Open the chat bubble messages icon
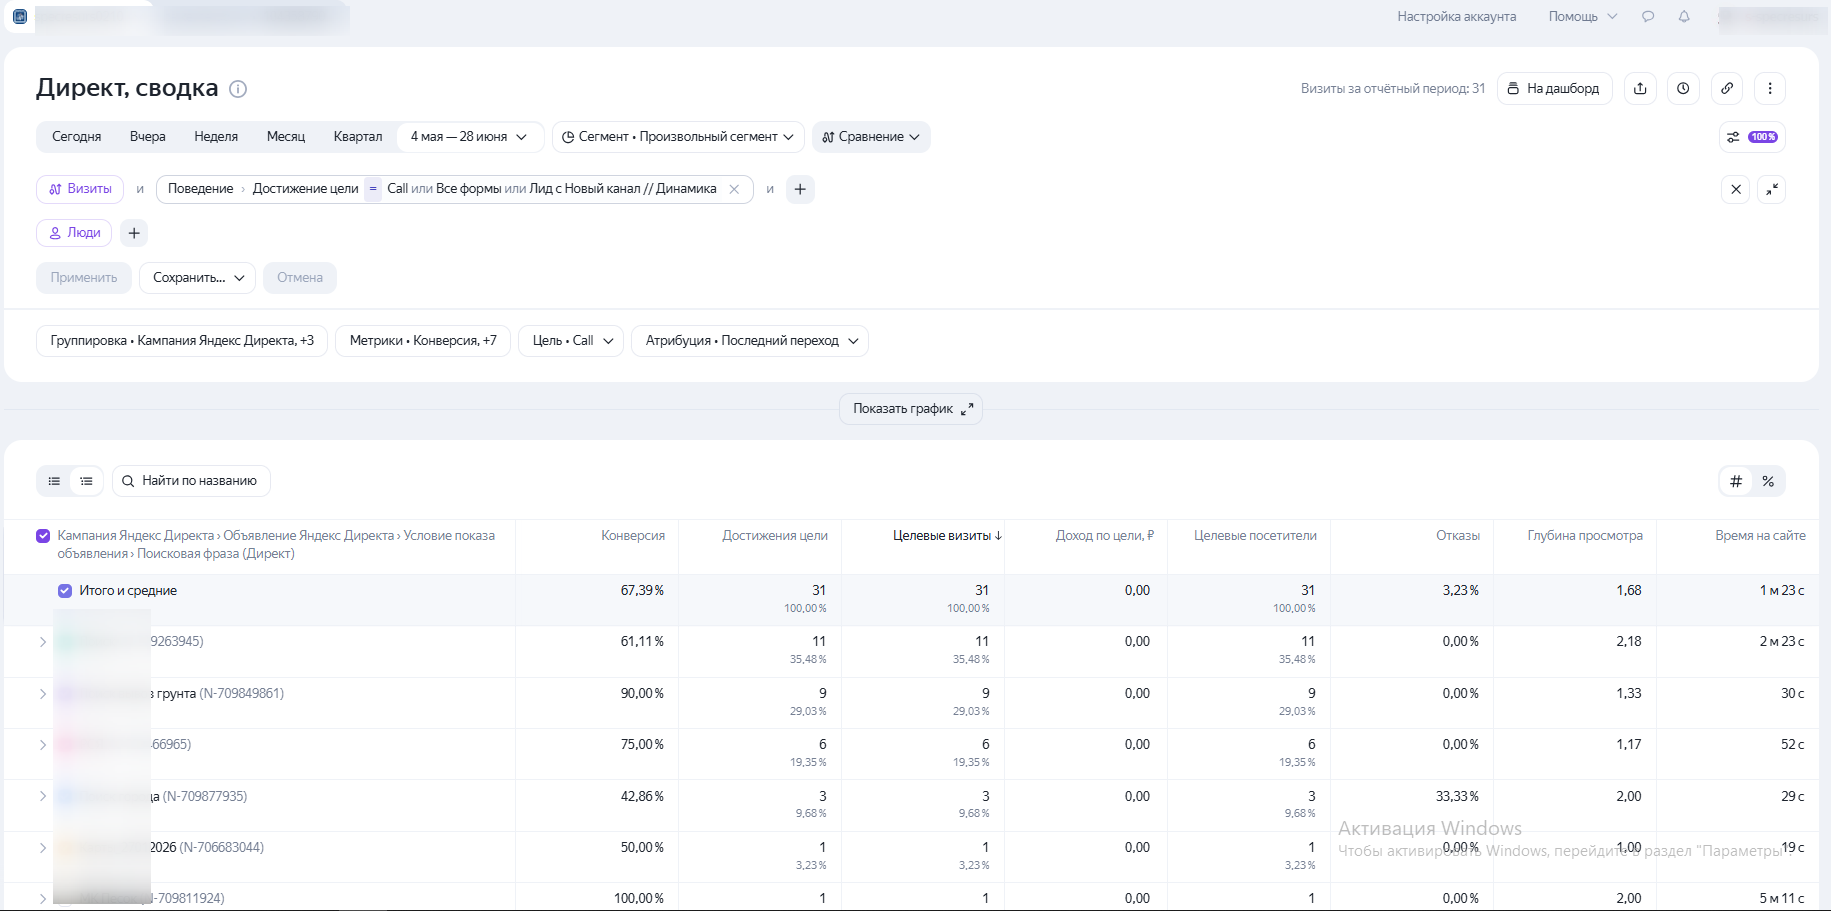The image size is (1831, 911). point(1648,16)
